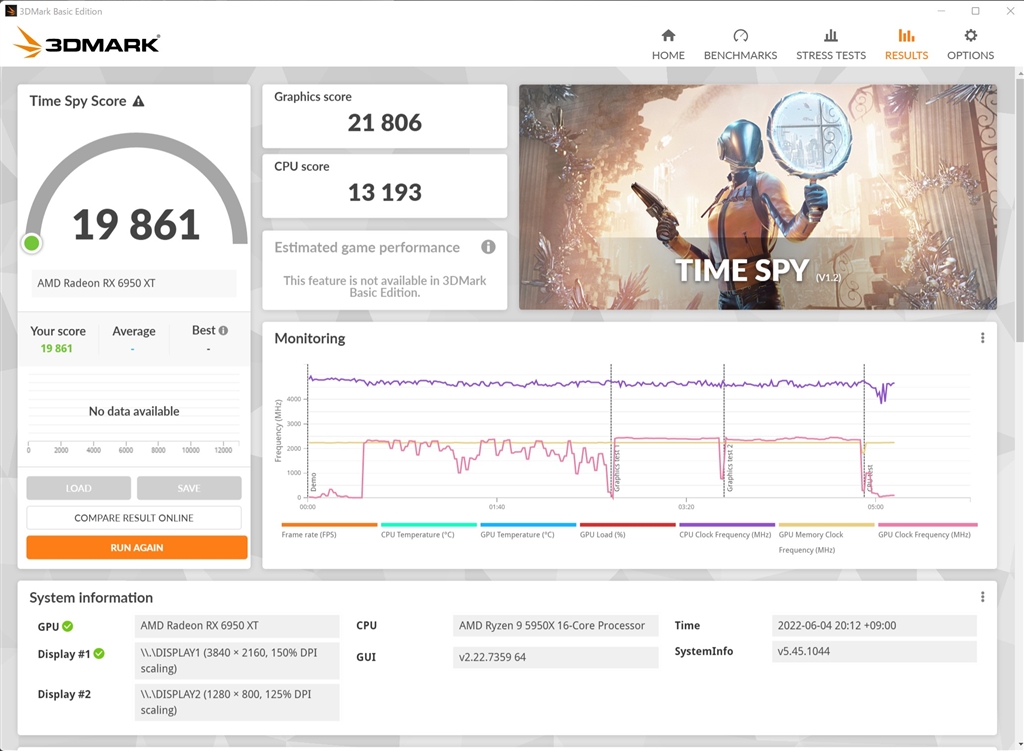This screenshot has height=751, width=1024.
Task: Click the GPU green checkmark icon
Action: coord(68,626)
